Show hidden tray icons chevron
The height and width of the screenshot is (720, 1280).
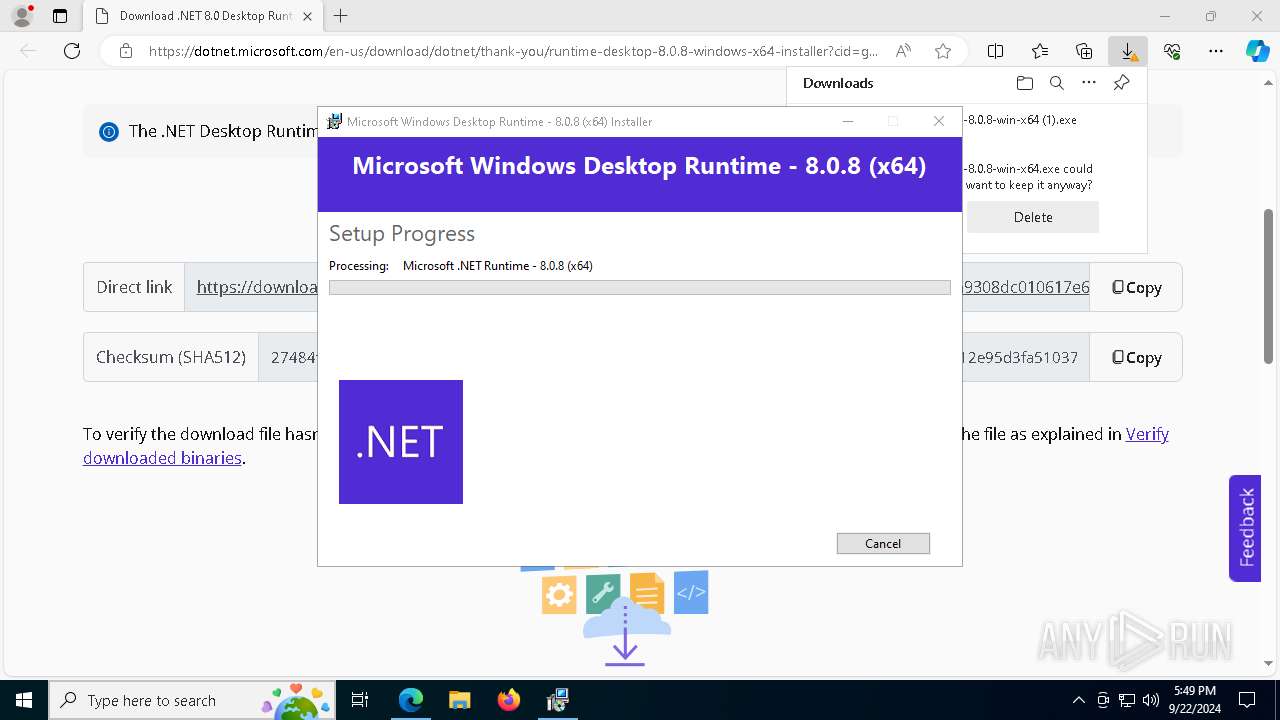(1078, 700)
